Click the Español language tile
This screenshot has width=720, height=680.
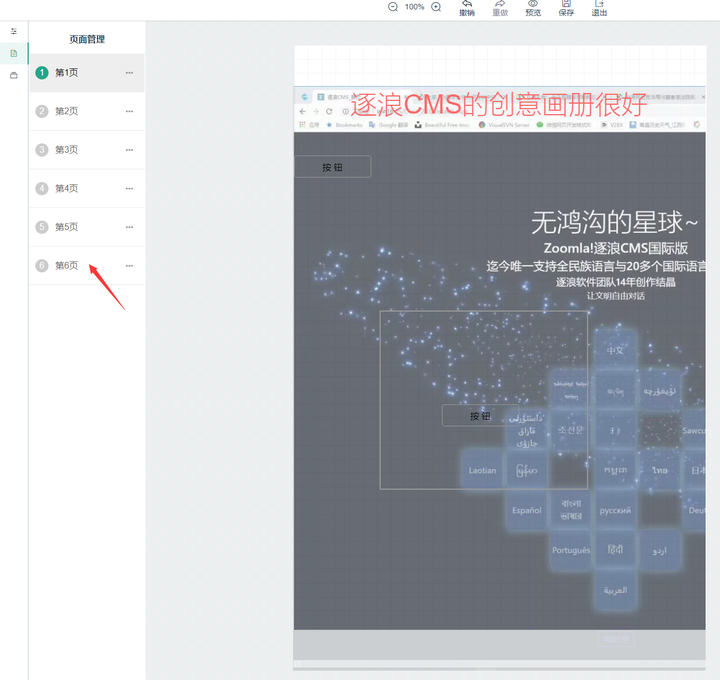[527, 510]
